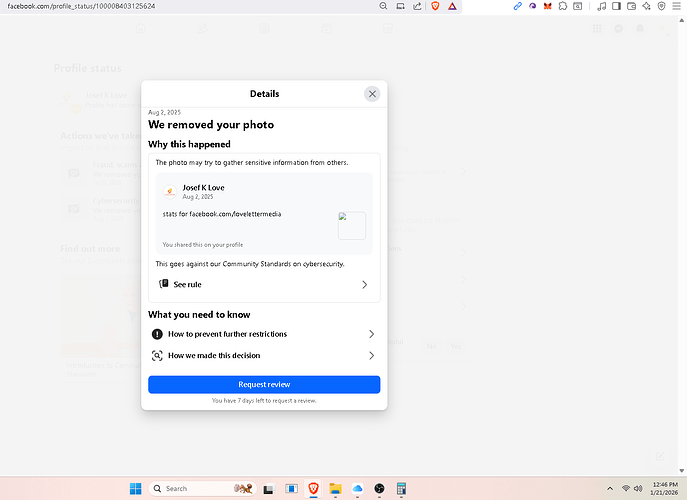Click the Brave Rewards triangle icon

click(x=452, y=6)
